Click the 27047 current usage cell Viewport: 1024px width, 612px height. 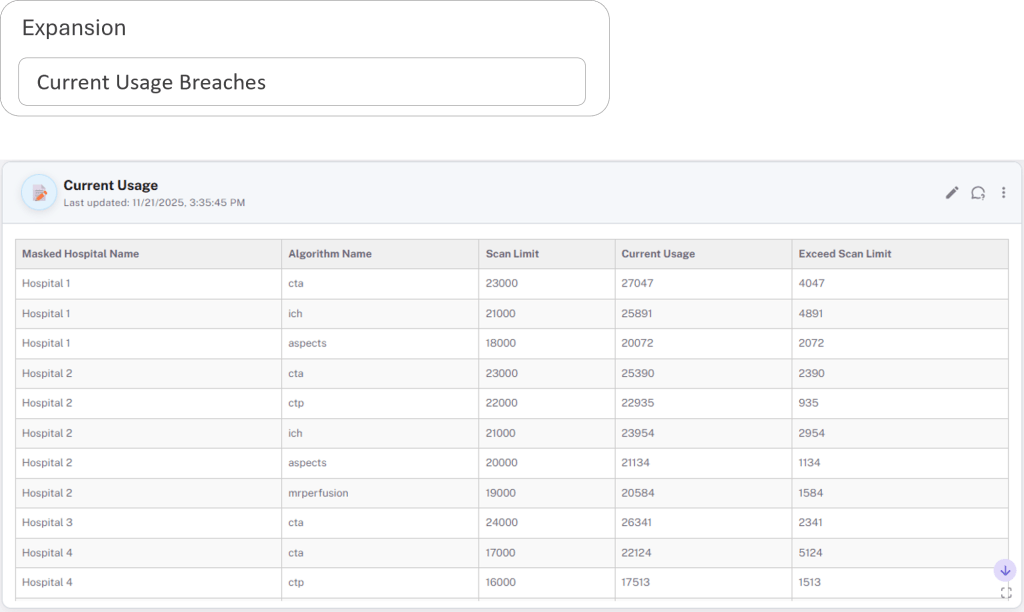click(637, 284)
